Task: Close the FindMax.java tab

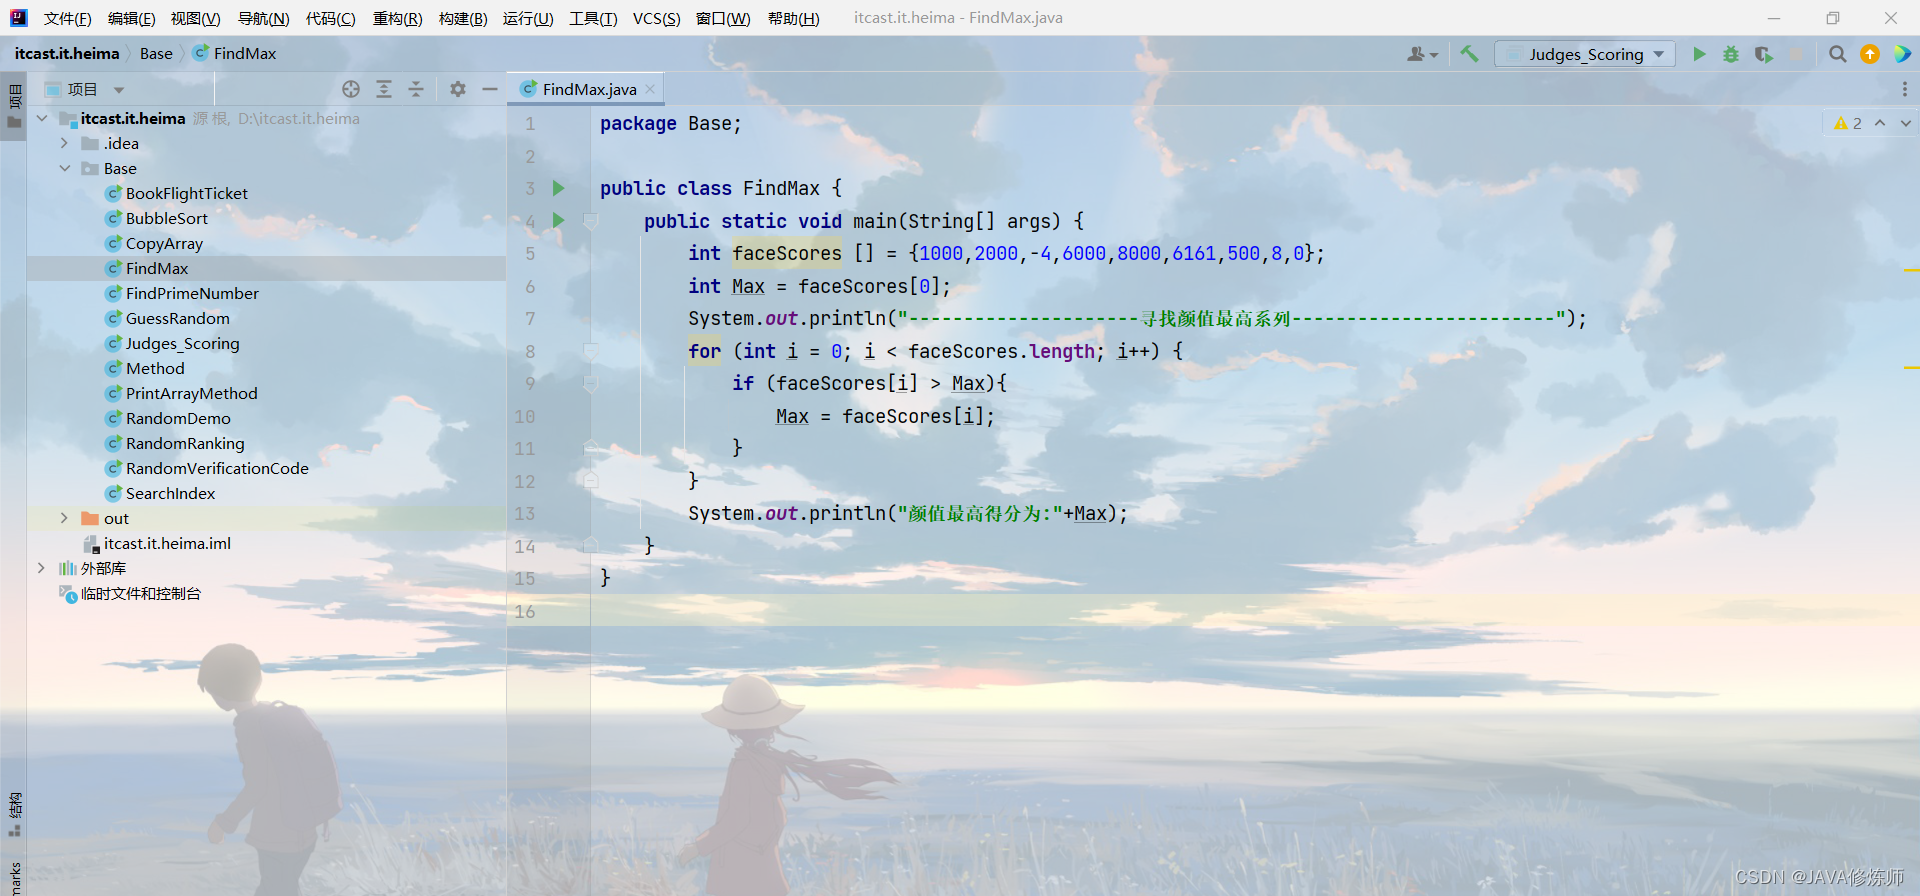Action: 650,89
